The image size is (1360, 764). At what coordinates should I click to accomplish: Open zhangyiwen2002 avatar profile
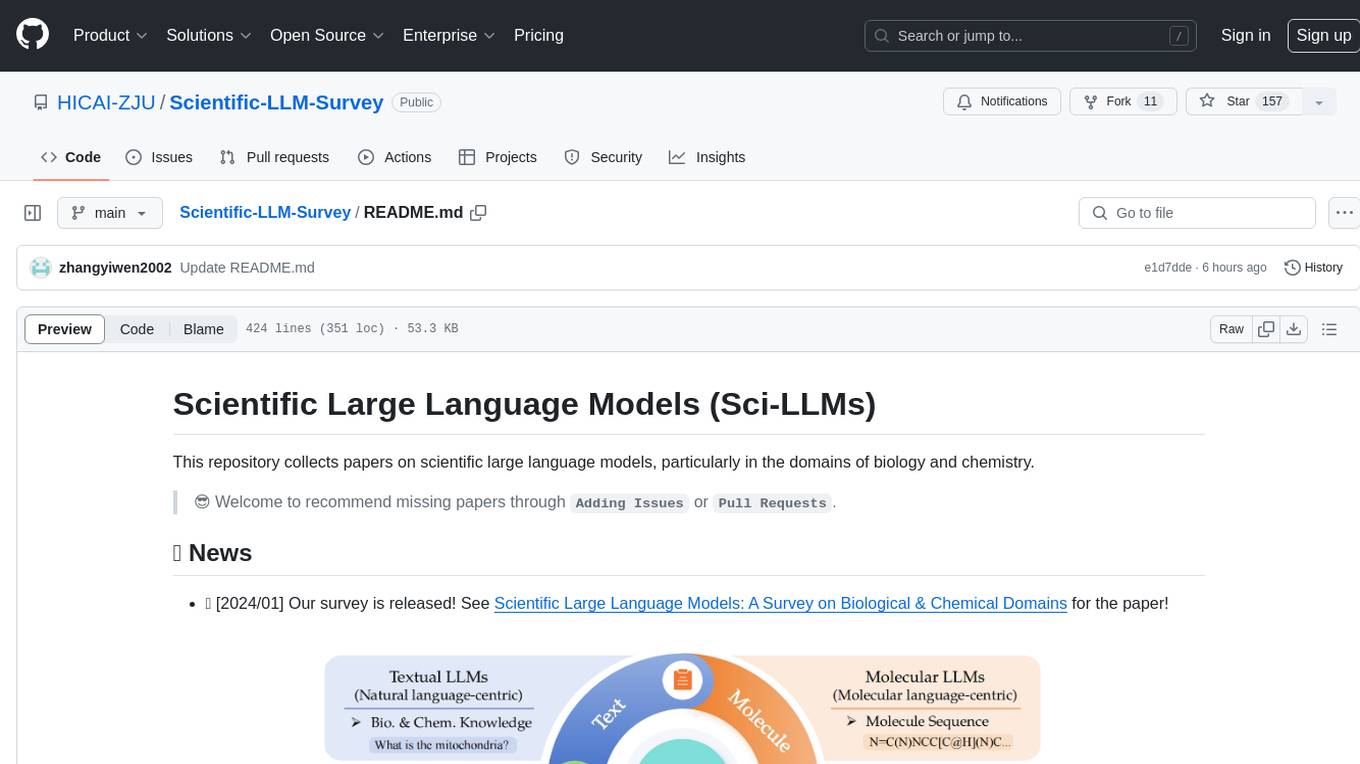(x=40, y=268)
